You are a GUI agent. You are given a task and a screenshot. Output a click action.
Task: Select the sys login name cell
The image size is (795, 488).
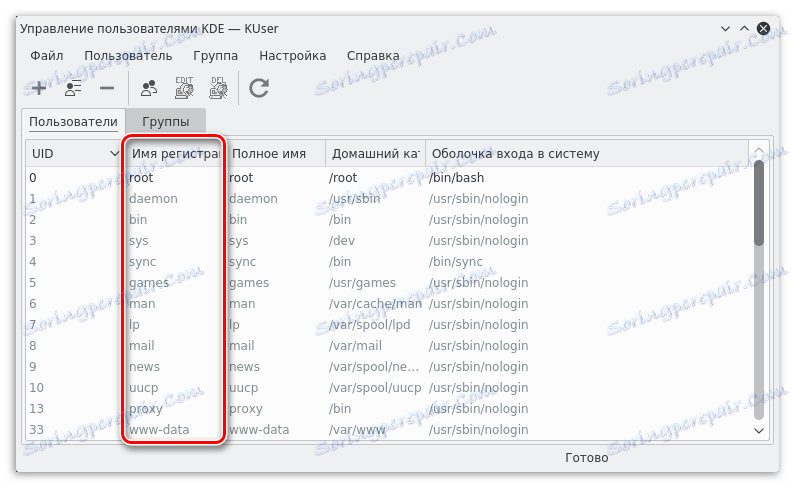(174, 240)
